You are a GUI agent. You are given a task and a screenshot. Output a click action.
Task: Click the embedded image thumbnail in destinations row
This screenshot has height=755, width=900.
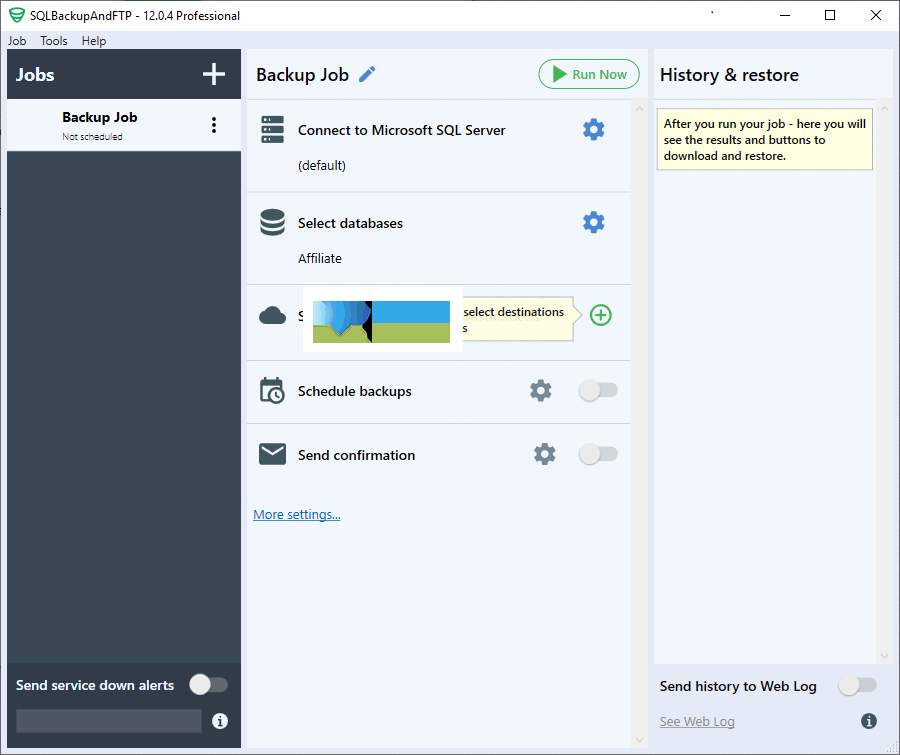click(x=381, y=322)
